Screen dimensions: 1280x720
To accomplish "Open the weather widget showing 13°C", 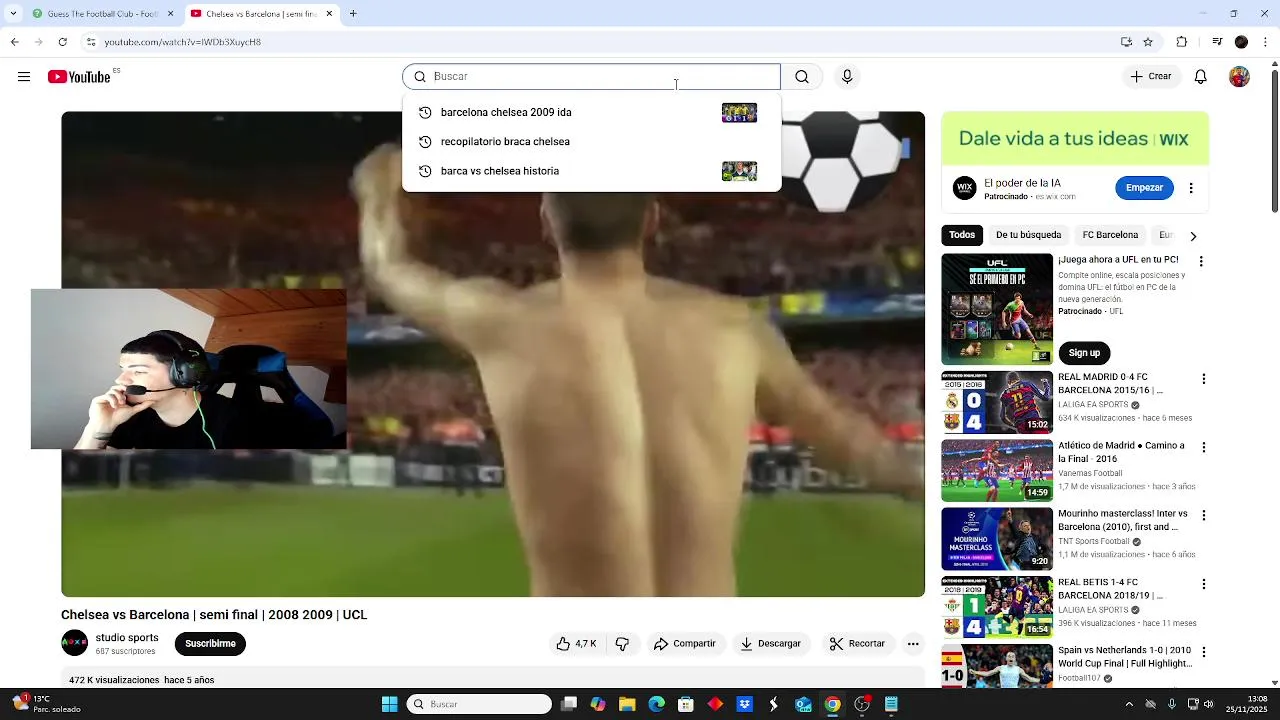I will tap(45, 704).
